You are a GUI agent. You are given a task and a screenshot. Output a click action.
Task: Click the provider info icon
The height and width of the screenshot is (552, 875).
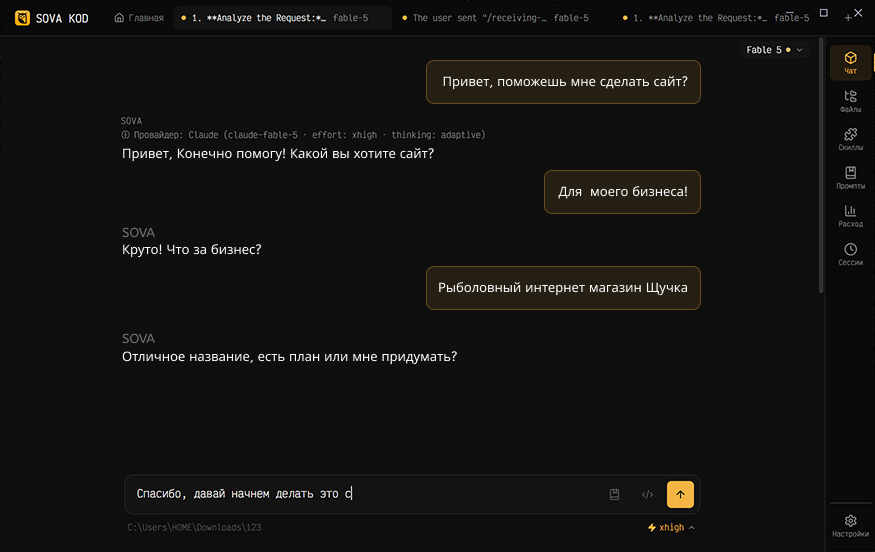[126, 135]
